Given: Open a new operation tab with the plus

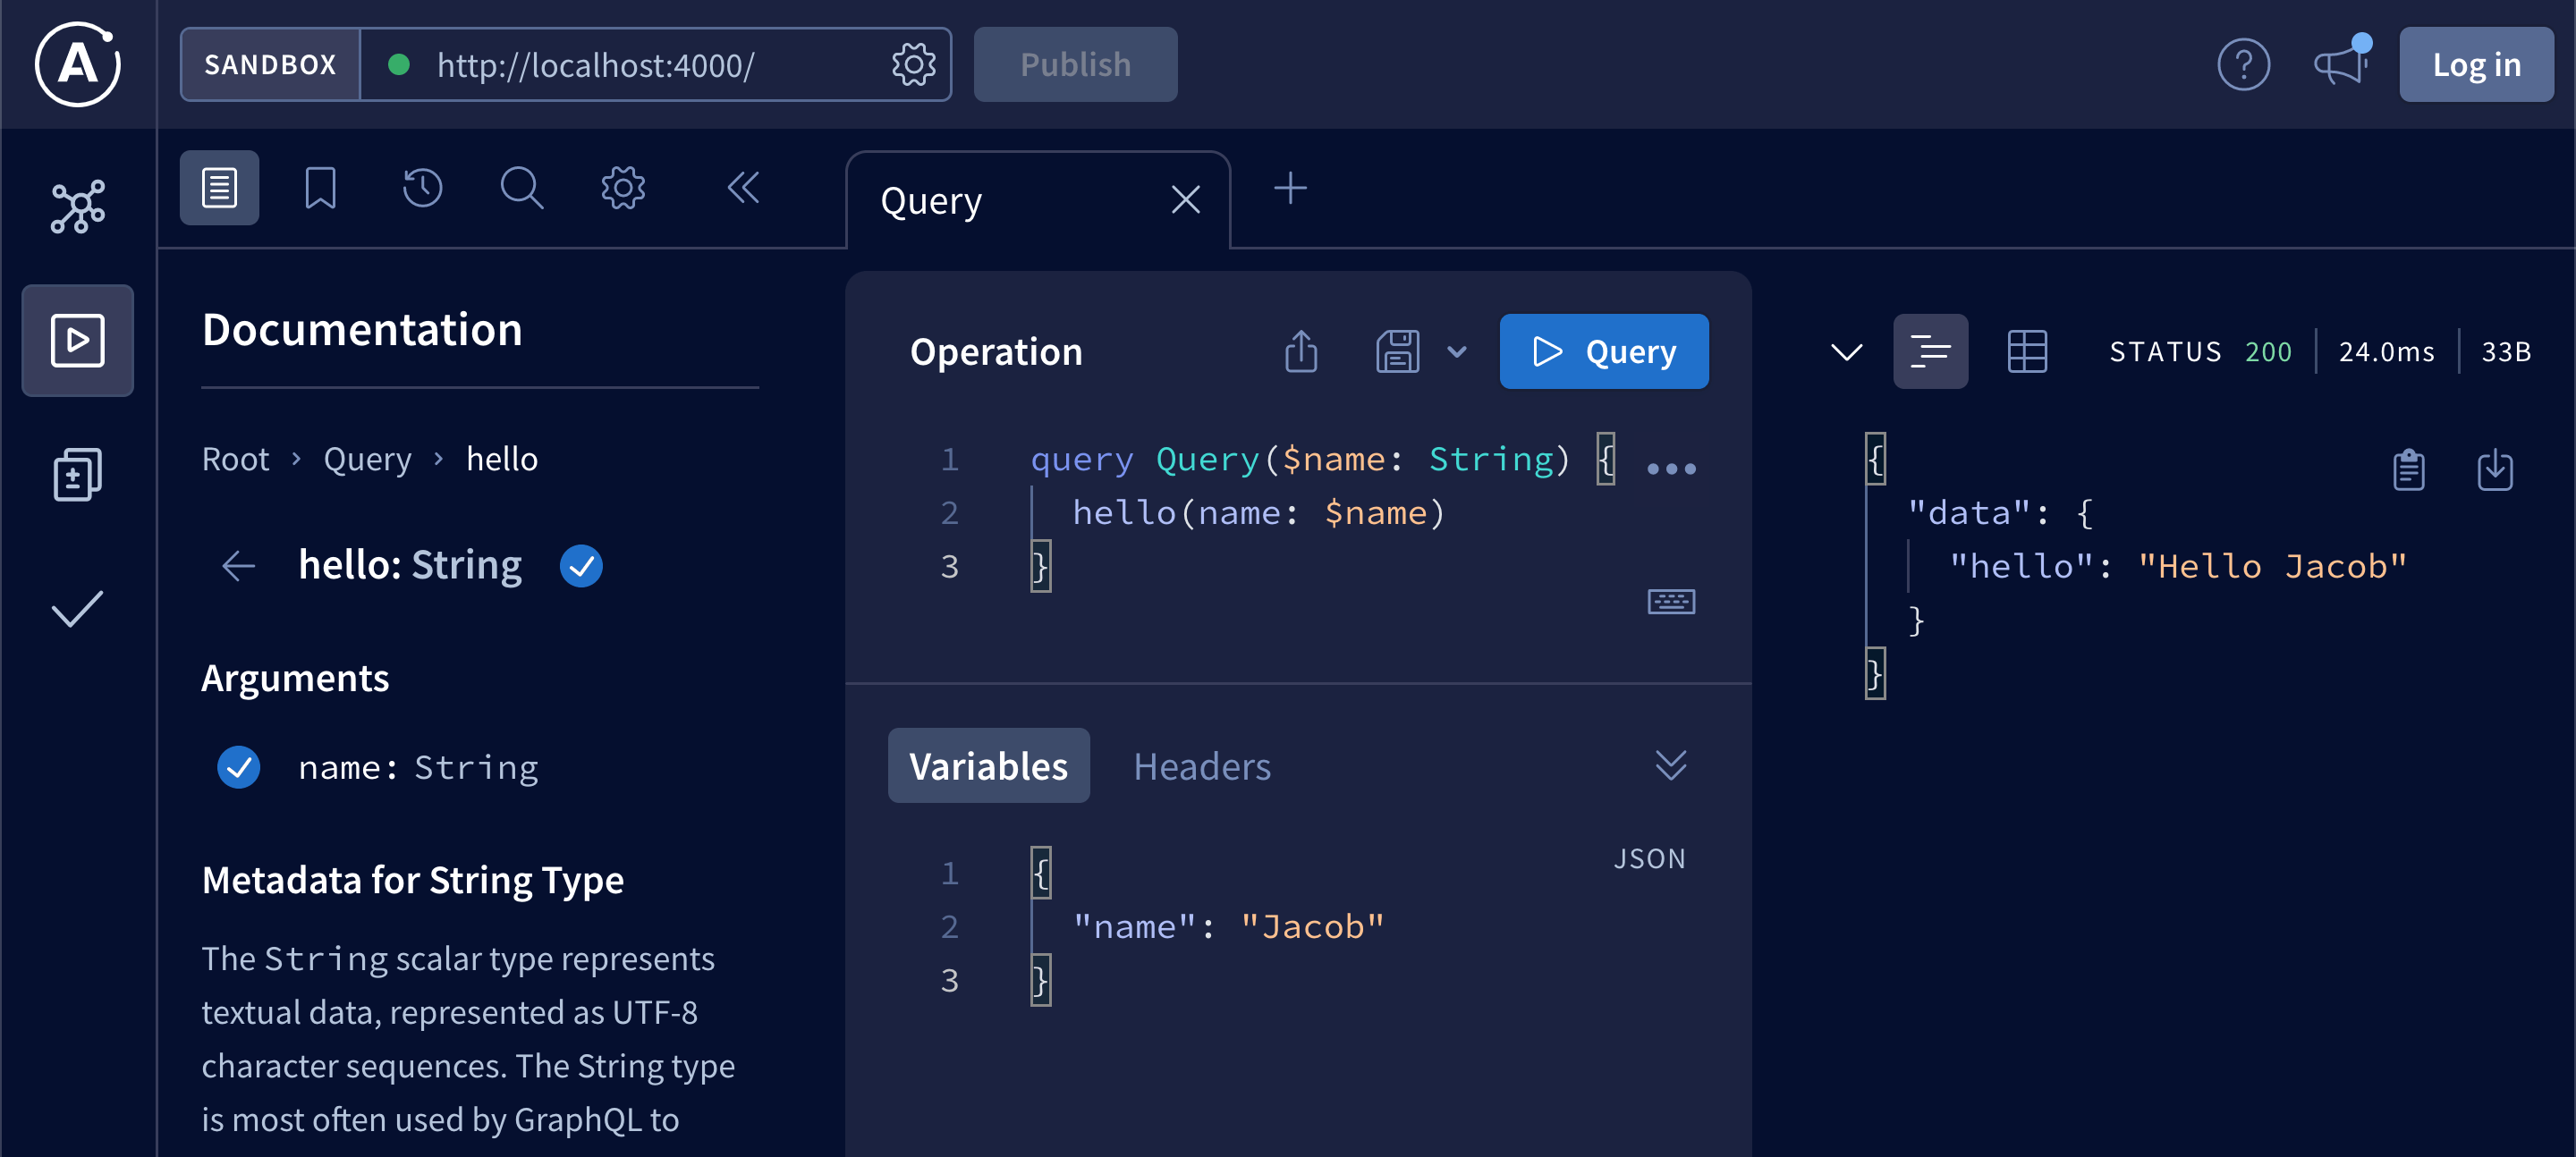Looking at the screenshot, I should [x=1290, y=187].
